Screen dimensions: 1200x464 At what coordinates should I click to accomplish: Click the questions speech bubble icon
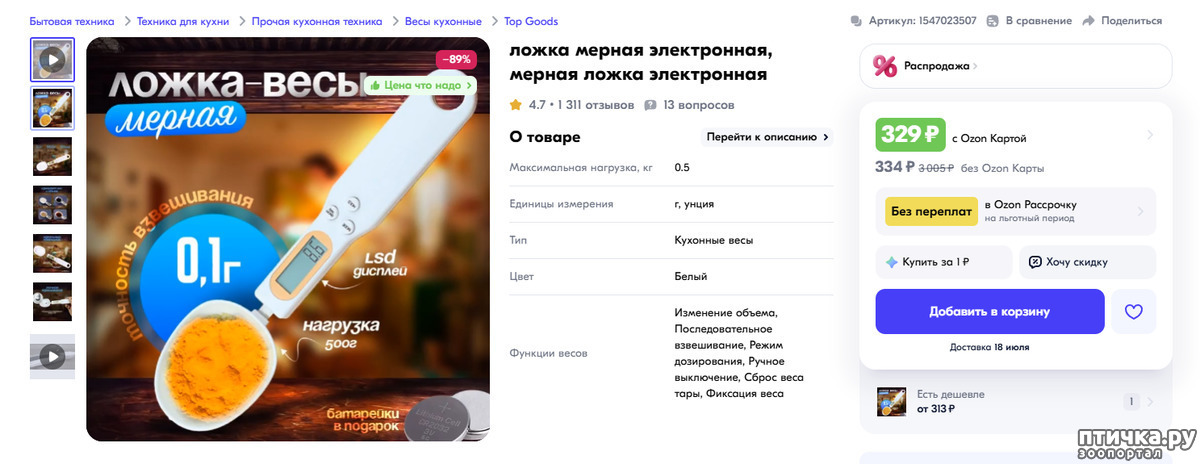pos(651,105)
